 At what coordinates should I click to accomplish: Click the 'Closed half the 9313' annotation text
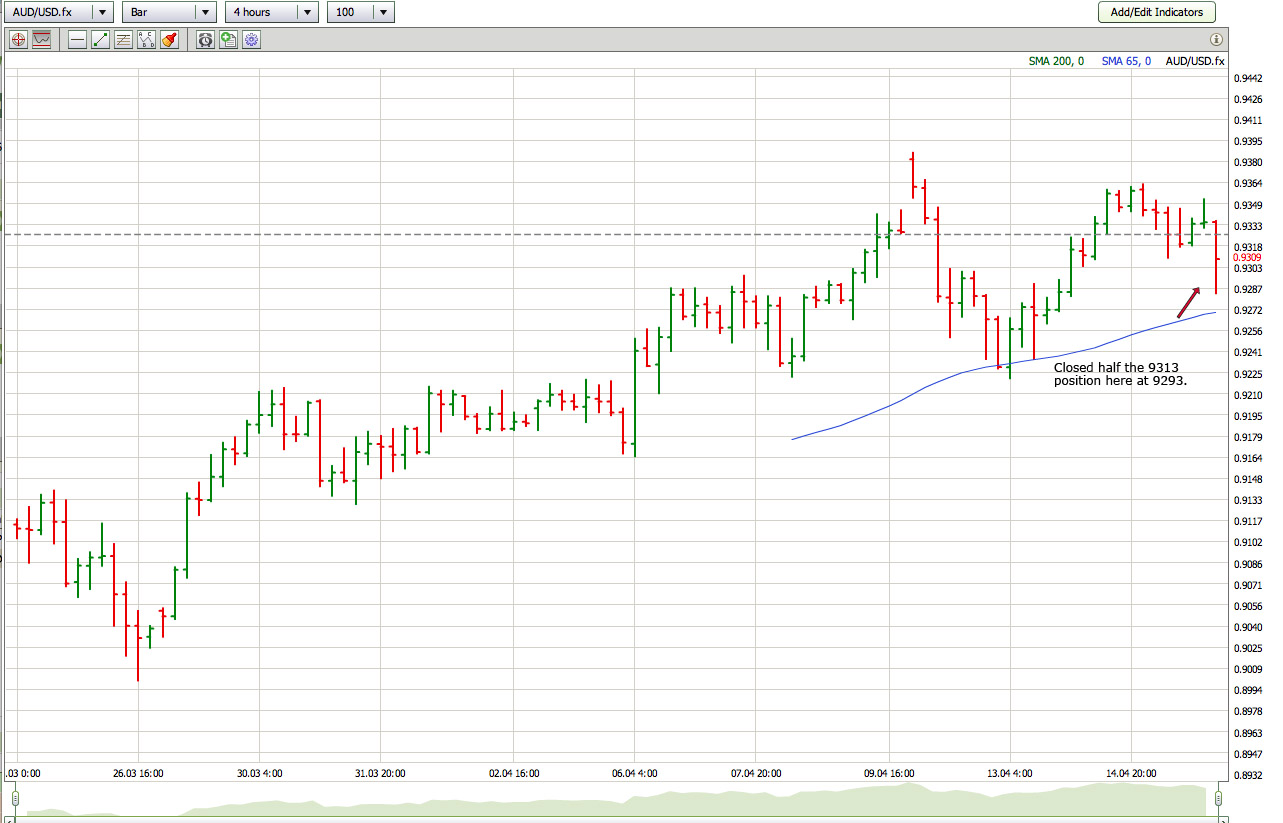(x=1119, y=374)
